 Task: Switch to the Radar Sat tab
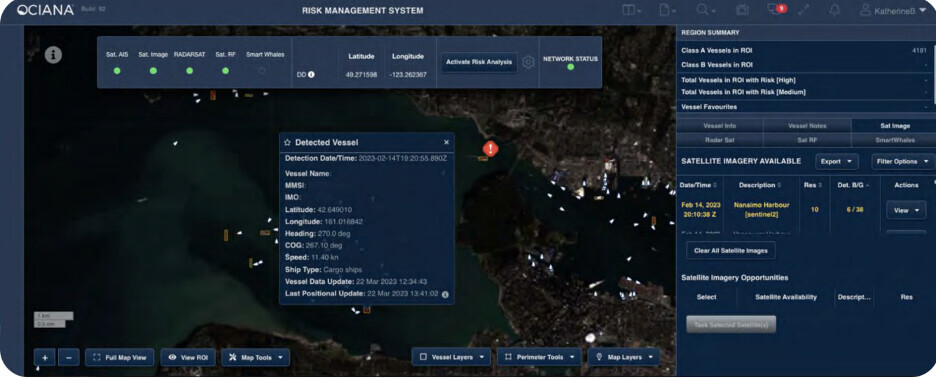pos(719,140)
